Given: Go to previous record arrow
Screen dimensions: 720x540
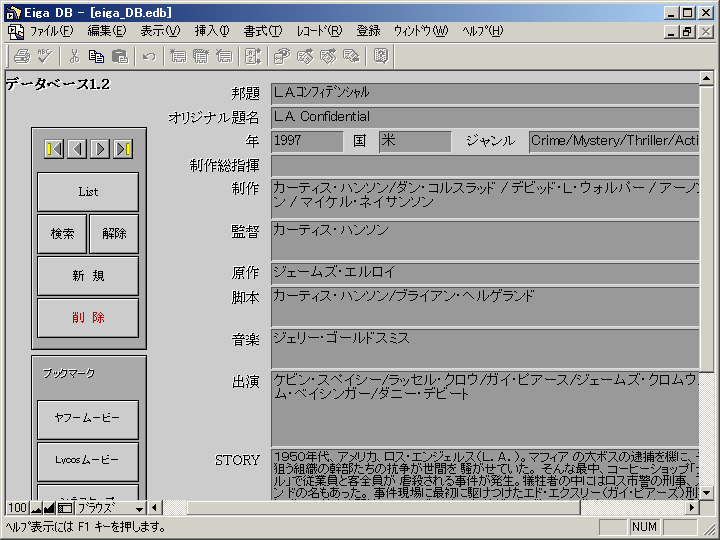Looking at the screenshot, I should click(x=77, y=149).
